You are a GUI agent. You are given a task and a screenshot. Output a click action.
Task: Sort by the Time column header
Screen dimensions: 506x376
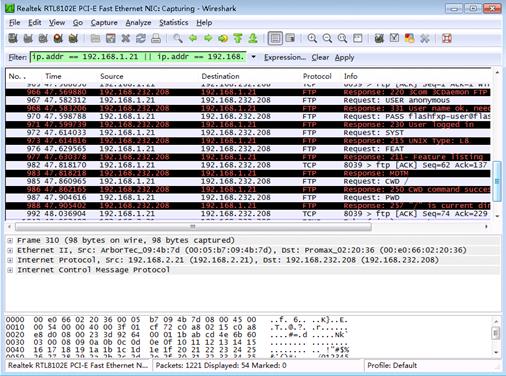tap(53, 76)
